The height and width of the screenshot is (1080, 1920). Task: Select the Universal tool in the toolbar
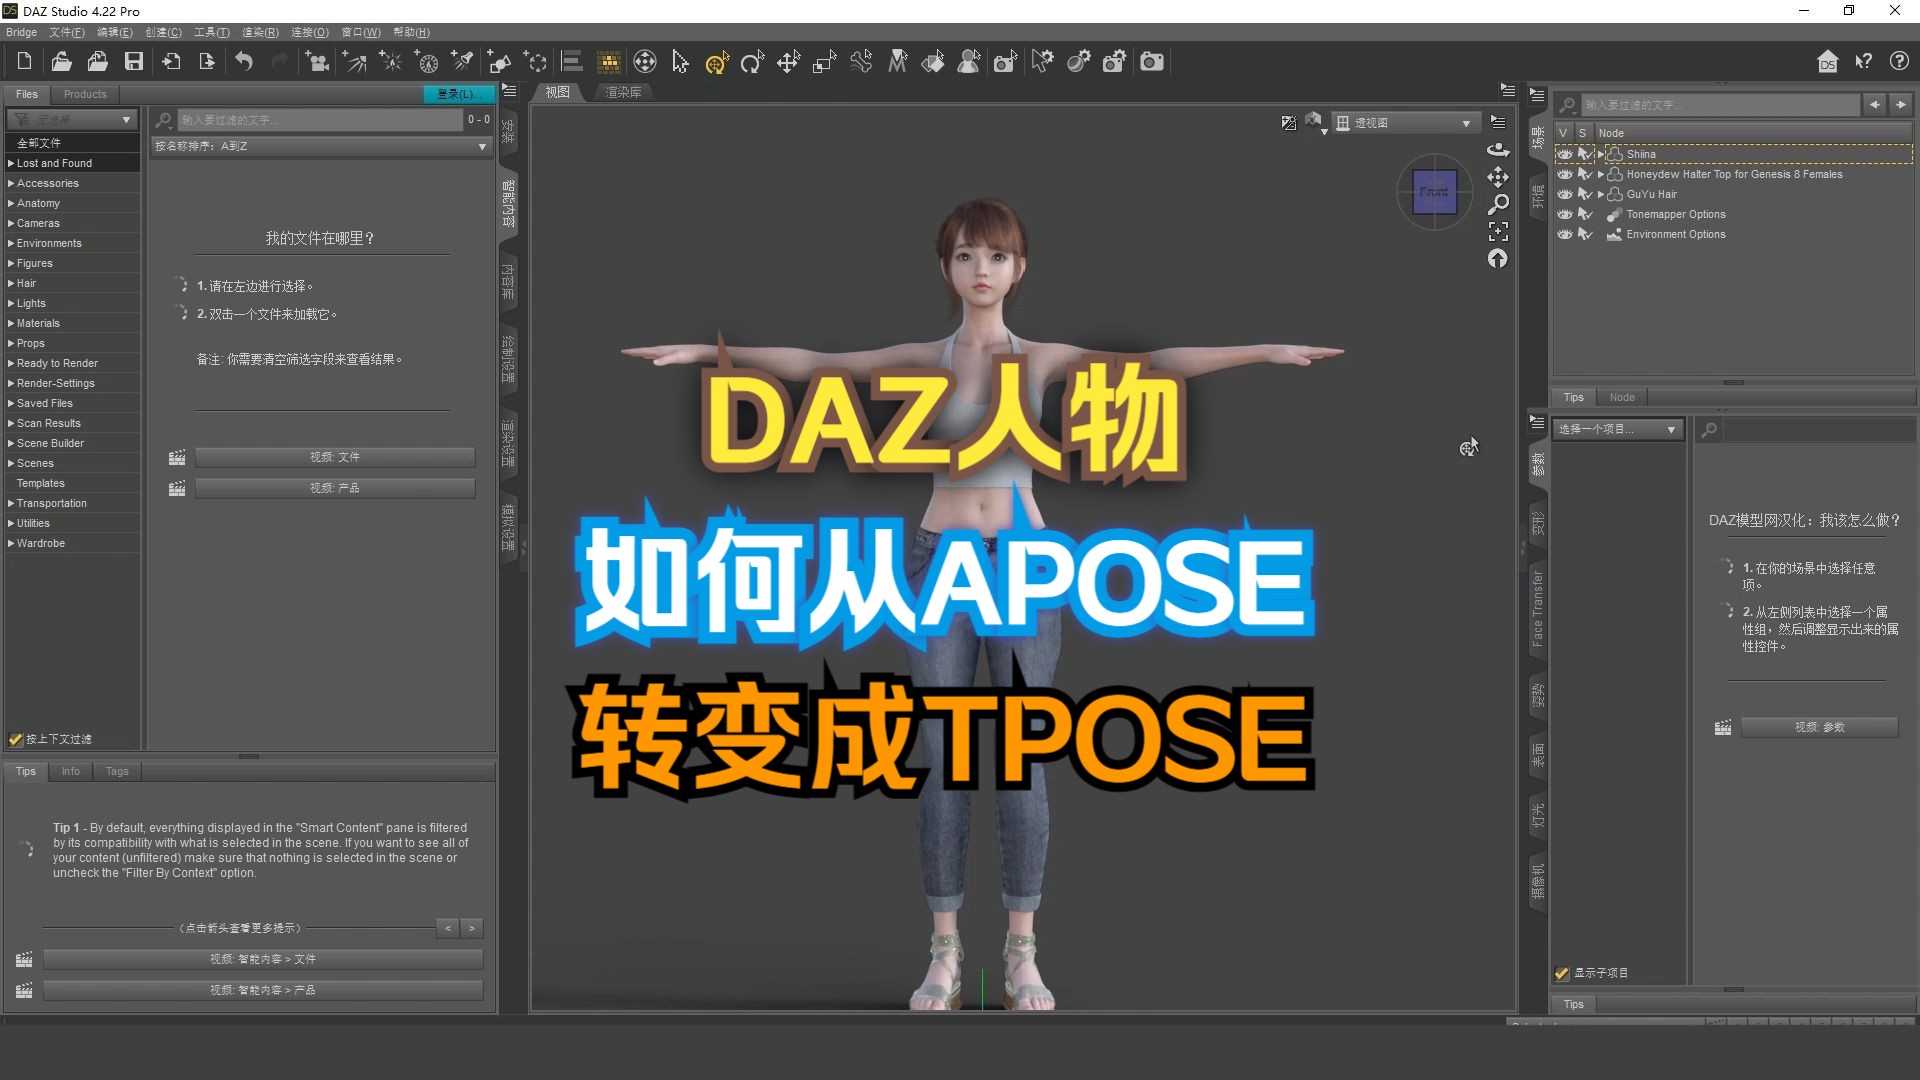point(716,61)
